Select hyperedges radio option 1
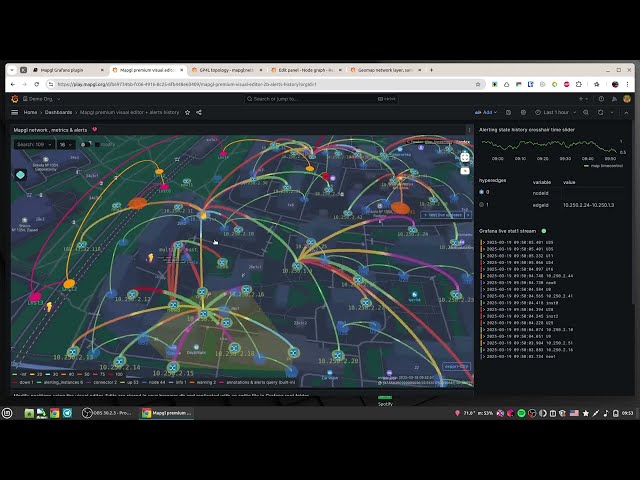 click(482, 204)
